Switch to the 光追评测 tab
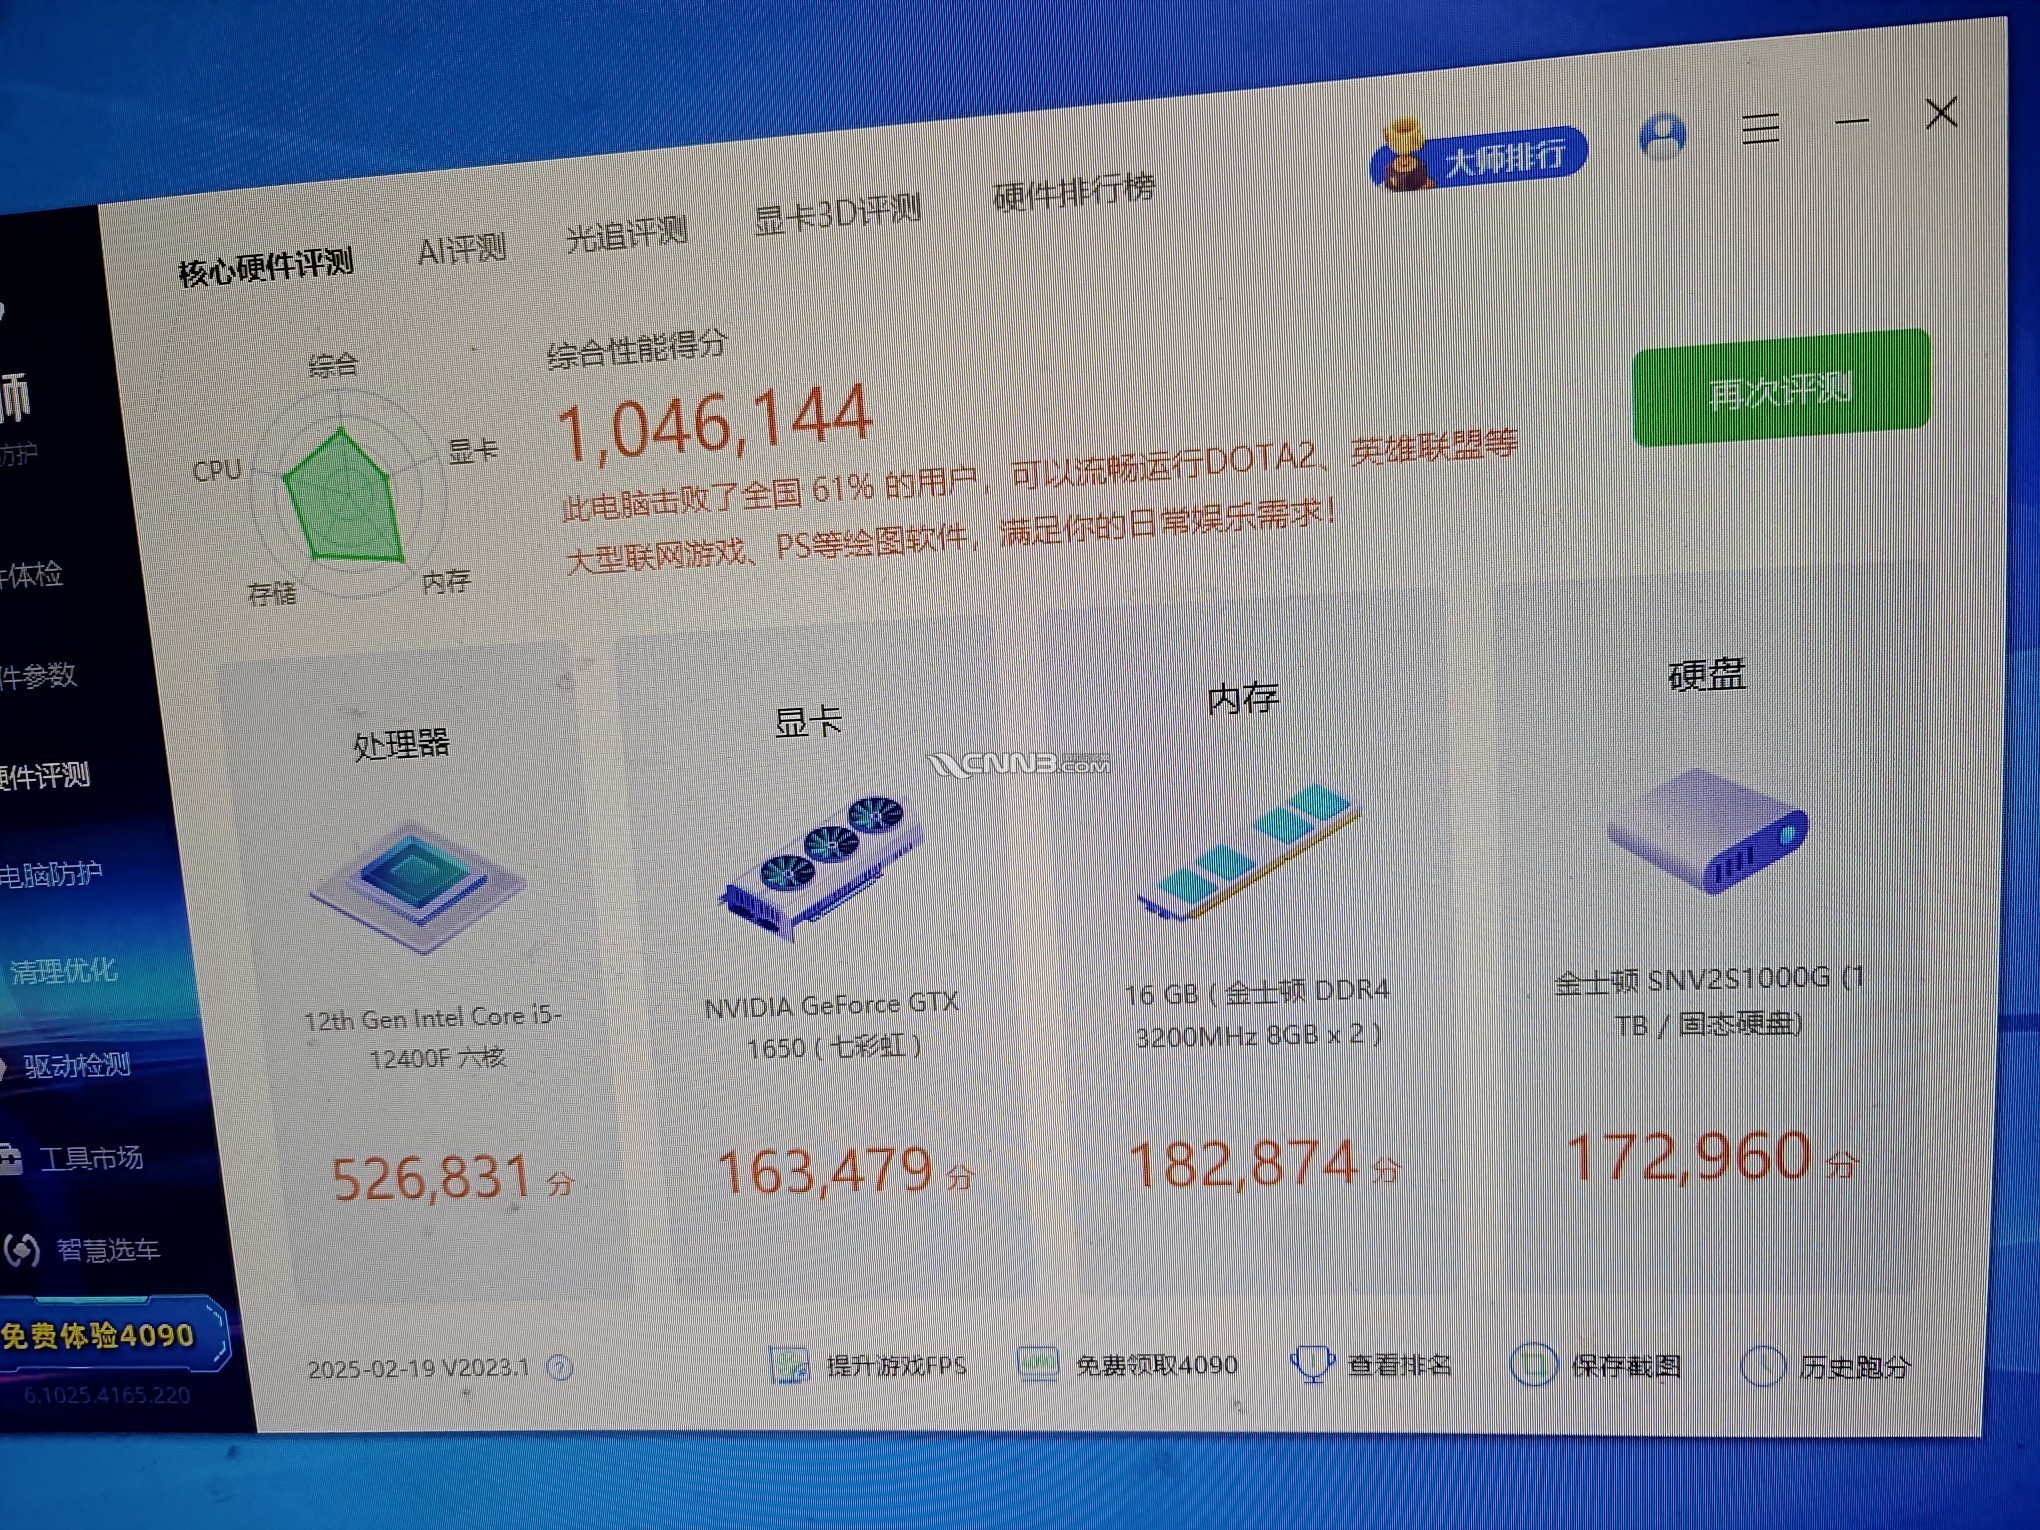The width and height of the screenshot is (2040, 1530). (x=626, y=234)
